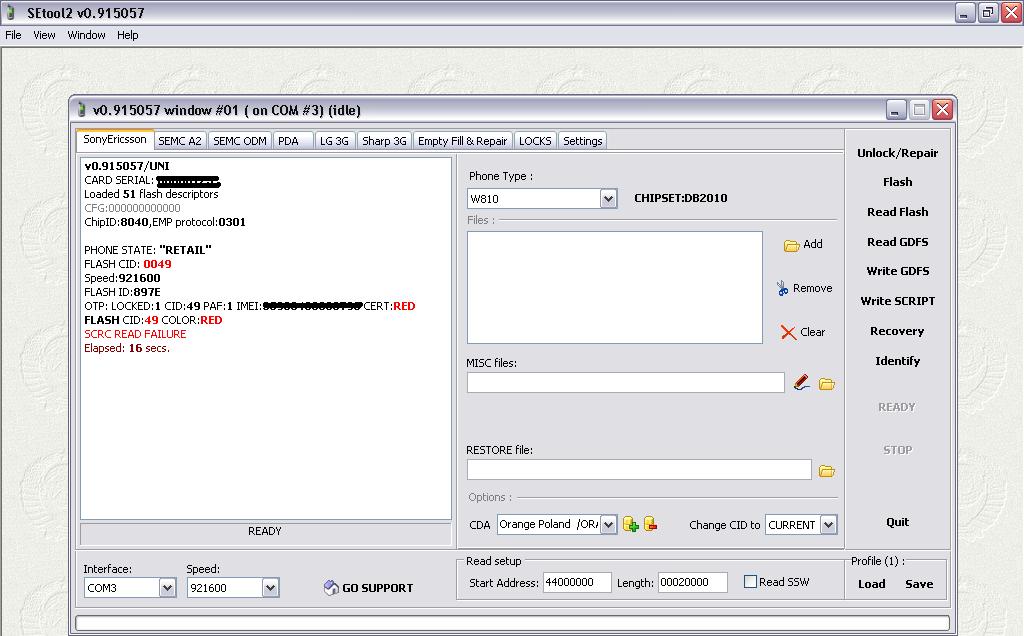
Task: Open the View menu
Action: (44, 35)
